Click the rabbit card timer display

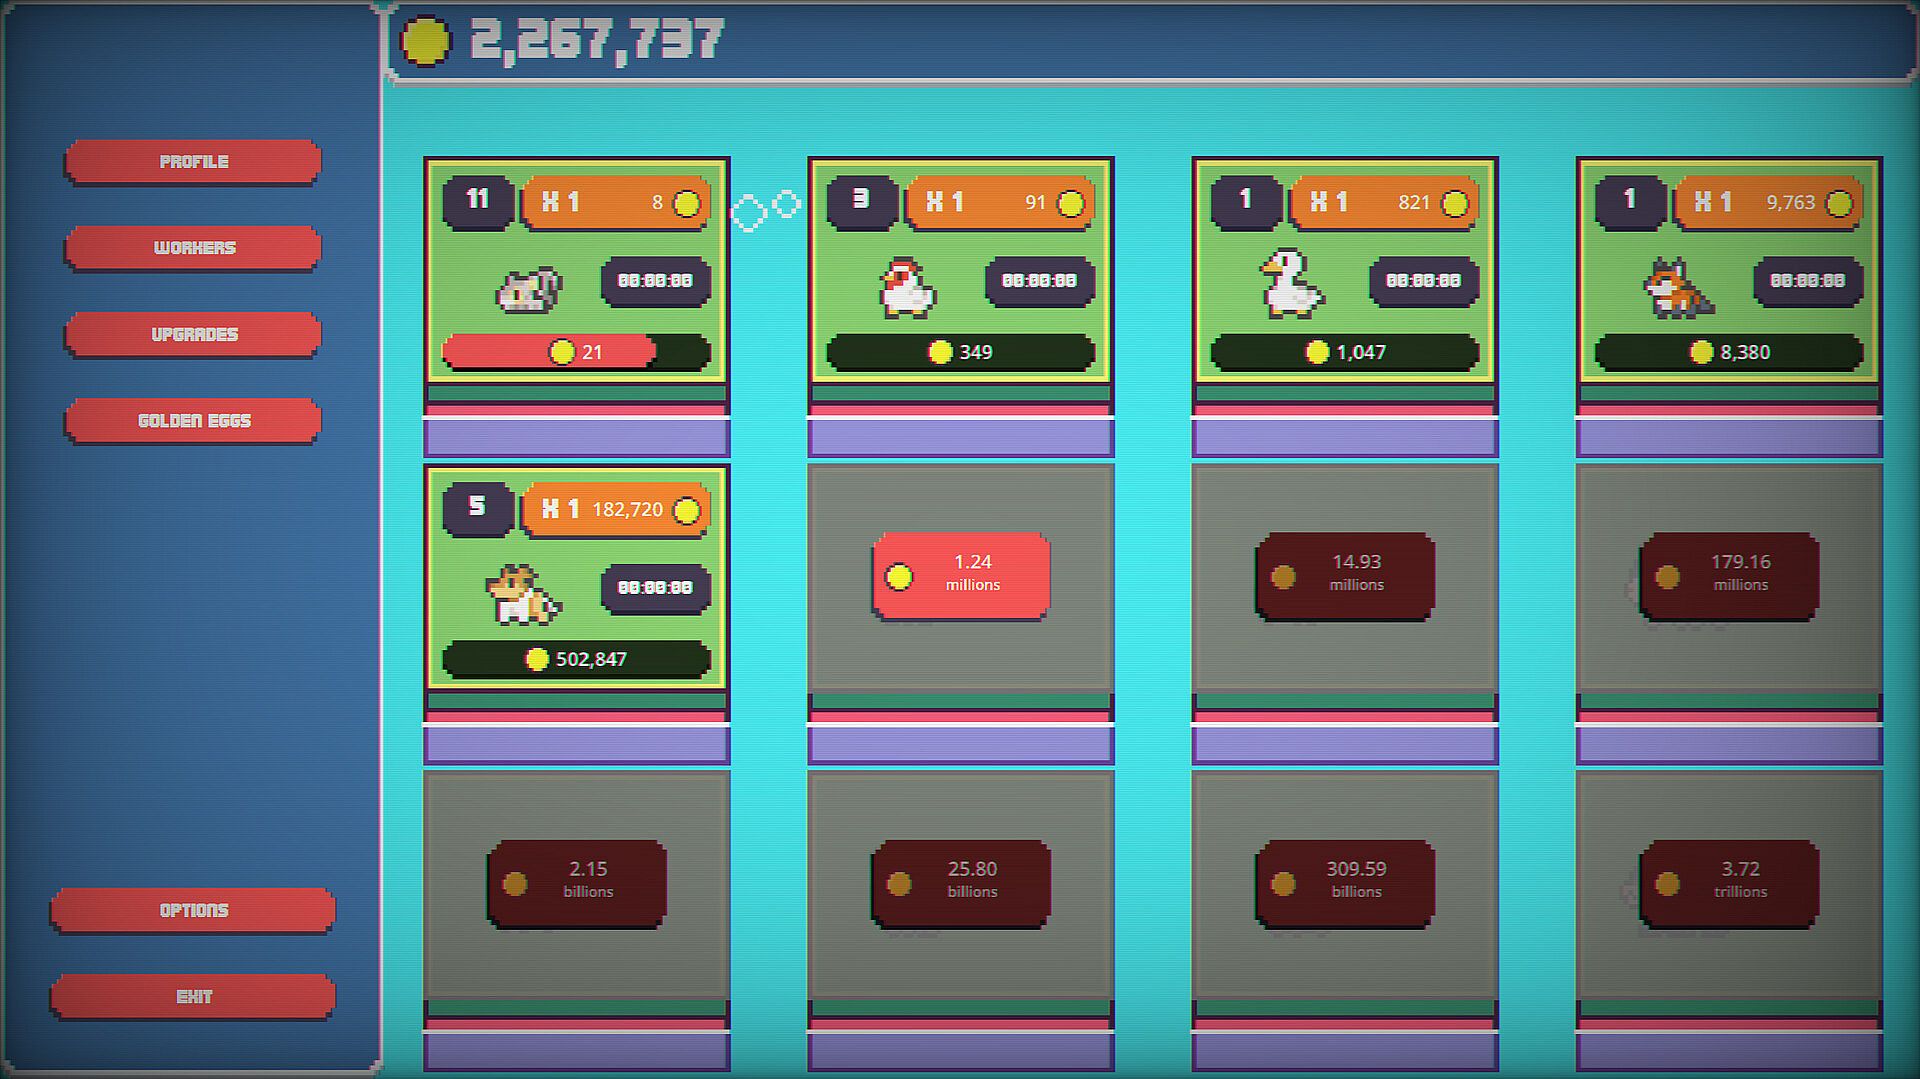pyautogui.click(x=656, y=281)
